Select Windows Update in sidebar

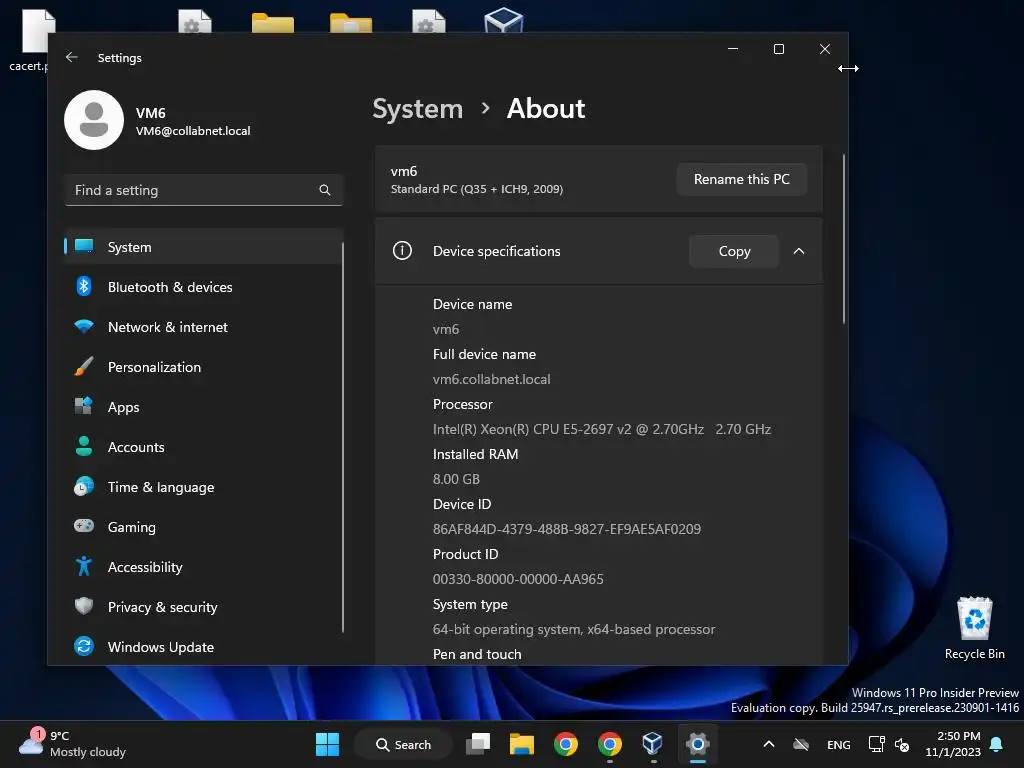point(204,647)
